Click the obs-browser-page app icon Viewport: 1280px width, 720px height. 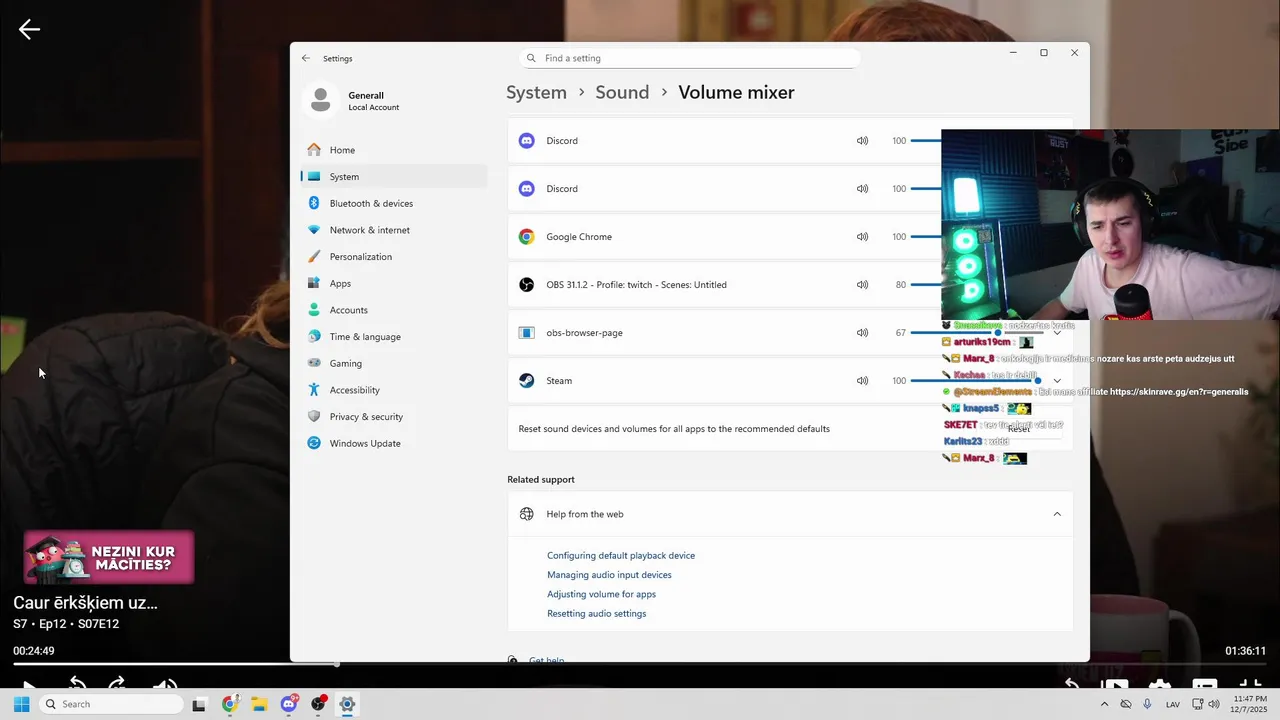[526, 333]
